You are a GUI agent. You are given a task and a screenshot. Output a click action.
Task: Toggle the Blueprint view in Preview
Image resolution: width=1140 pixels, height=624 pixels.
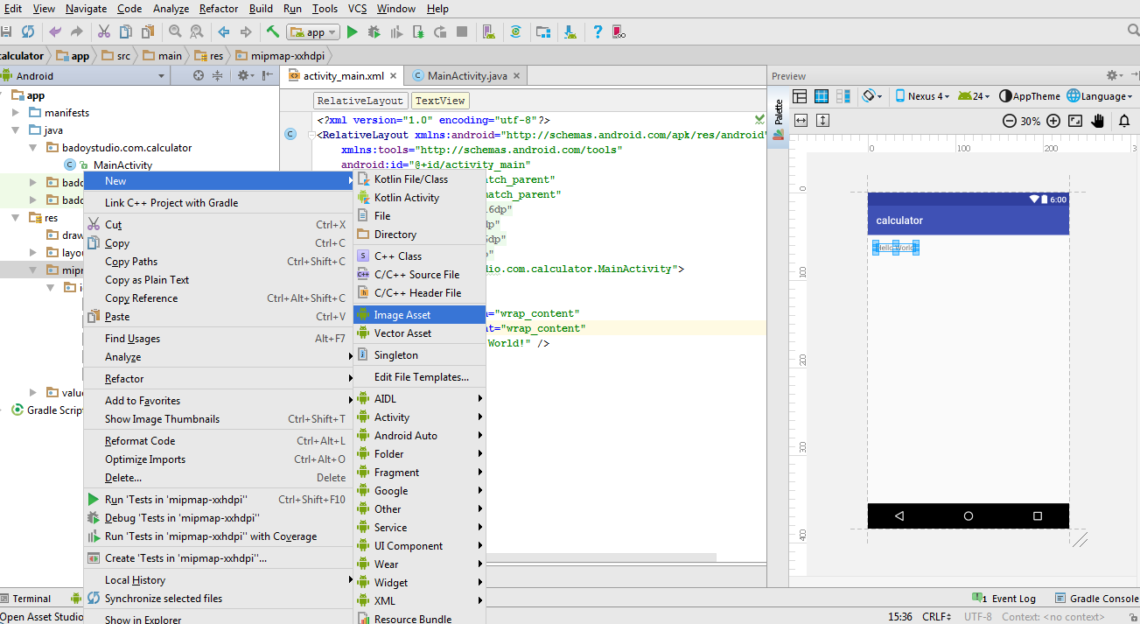pos(821,96)
